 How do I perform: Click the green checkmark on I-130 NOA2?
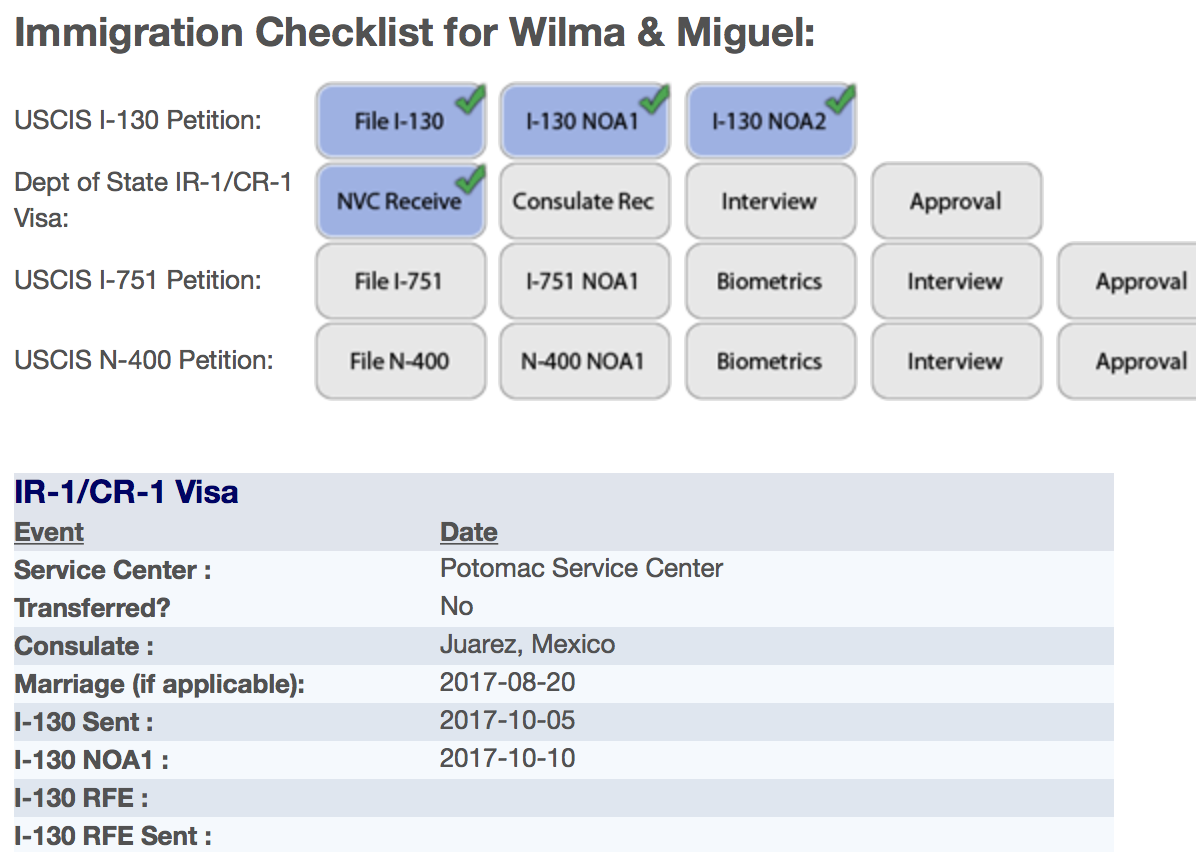click(x=841, y=99)
